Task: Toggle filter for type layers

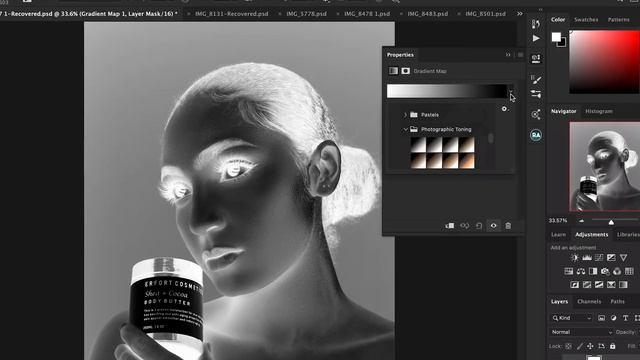Action: (x=625, y=318)
